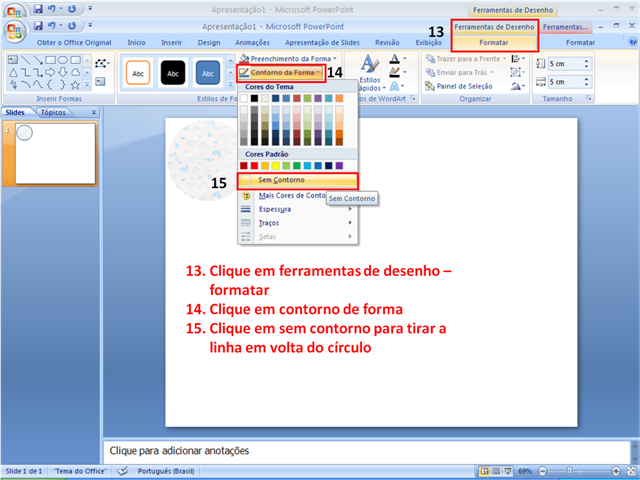Viewport: 640px width, 480px height.
Task: Pick yellow in Cores Padrão row
Action: tap(276, 166)
